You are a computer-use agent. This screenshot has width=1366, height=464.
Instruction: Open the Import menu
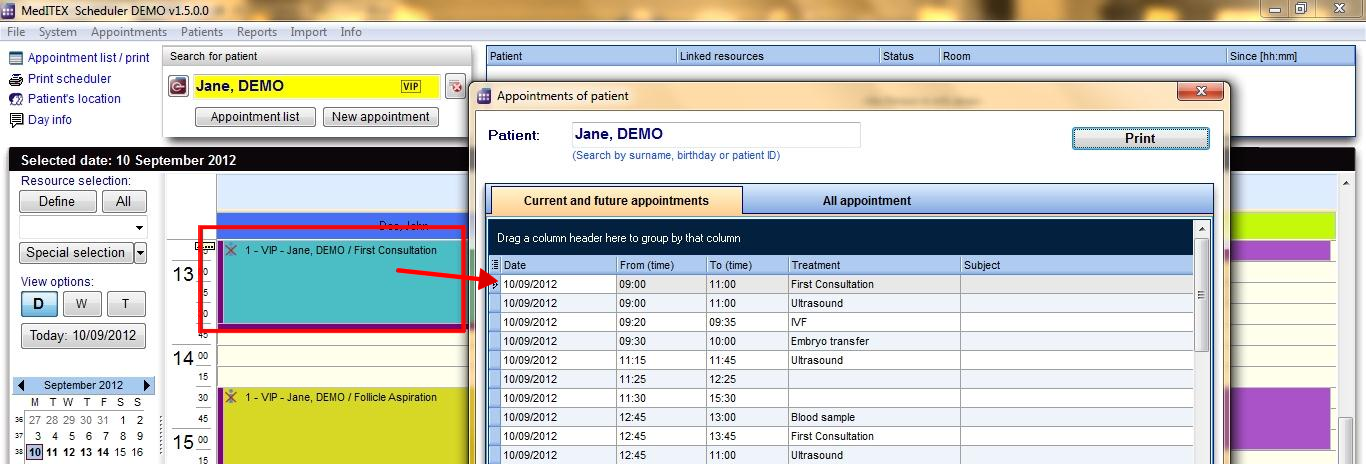[x=309, y=32]
